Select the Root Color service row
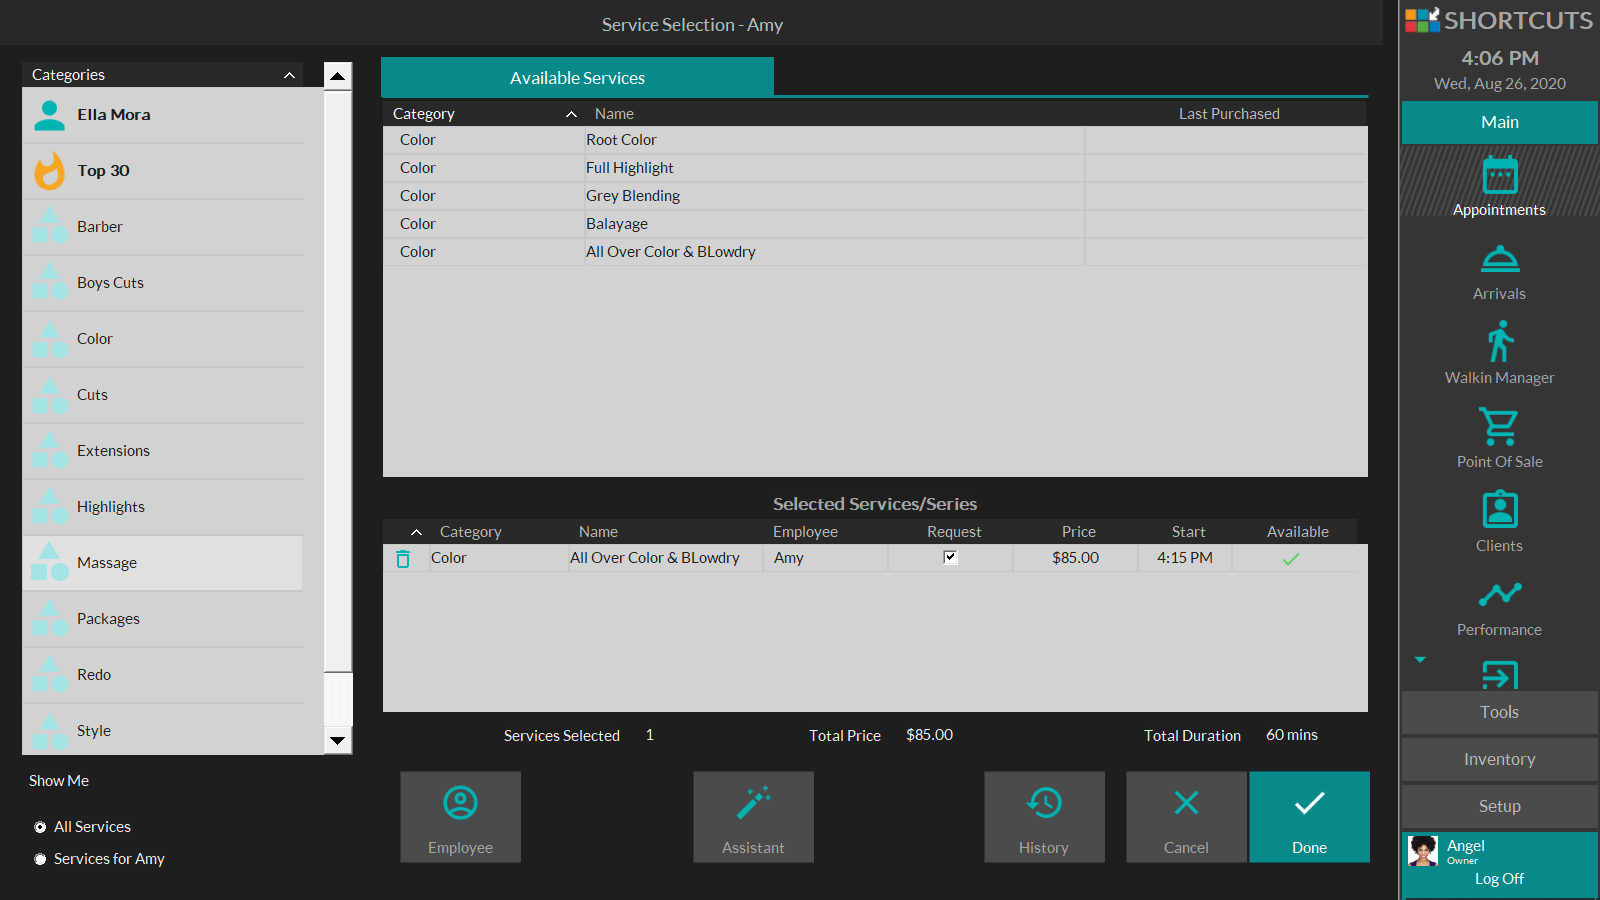The image size is (1600, 900). point(875,140)
